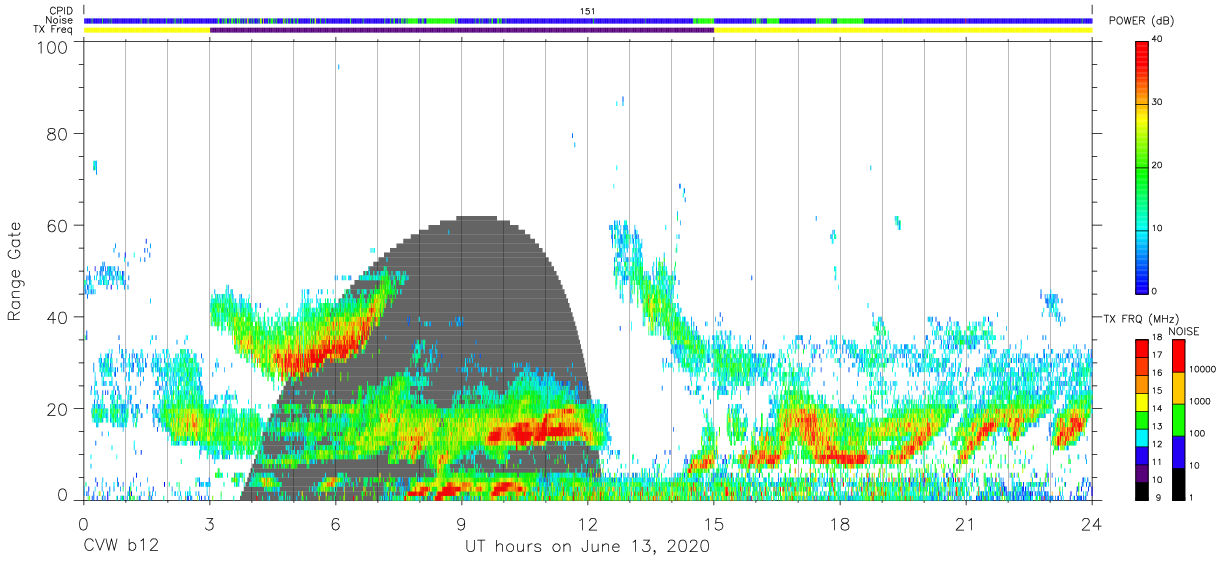Click the 80 tick on the range gate axis
The height and width of the screenshot is (567, 1228).
tap(59, 134)
